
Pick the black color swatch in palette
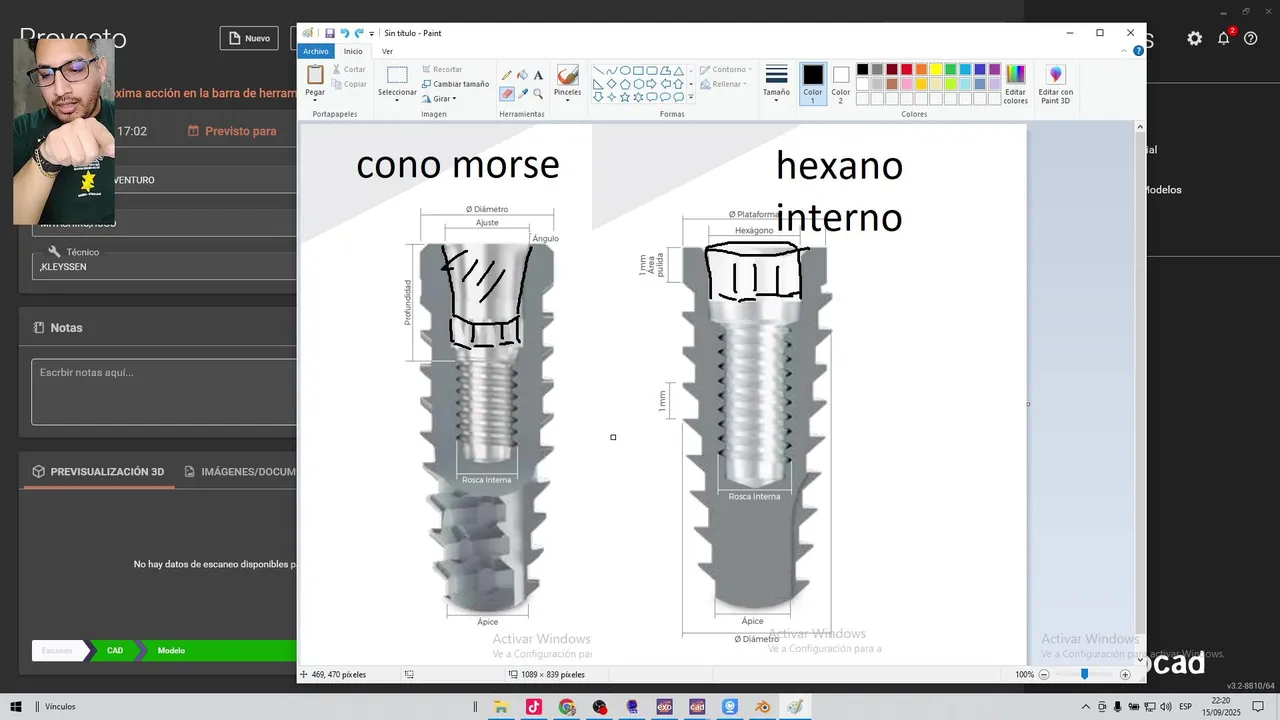click(862, 70)
